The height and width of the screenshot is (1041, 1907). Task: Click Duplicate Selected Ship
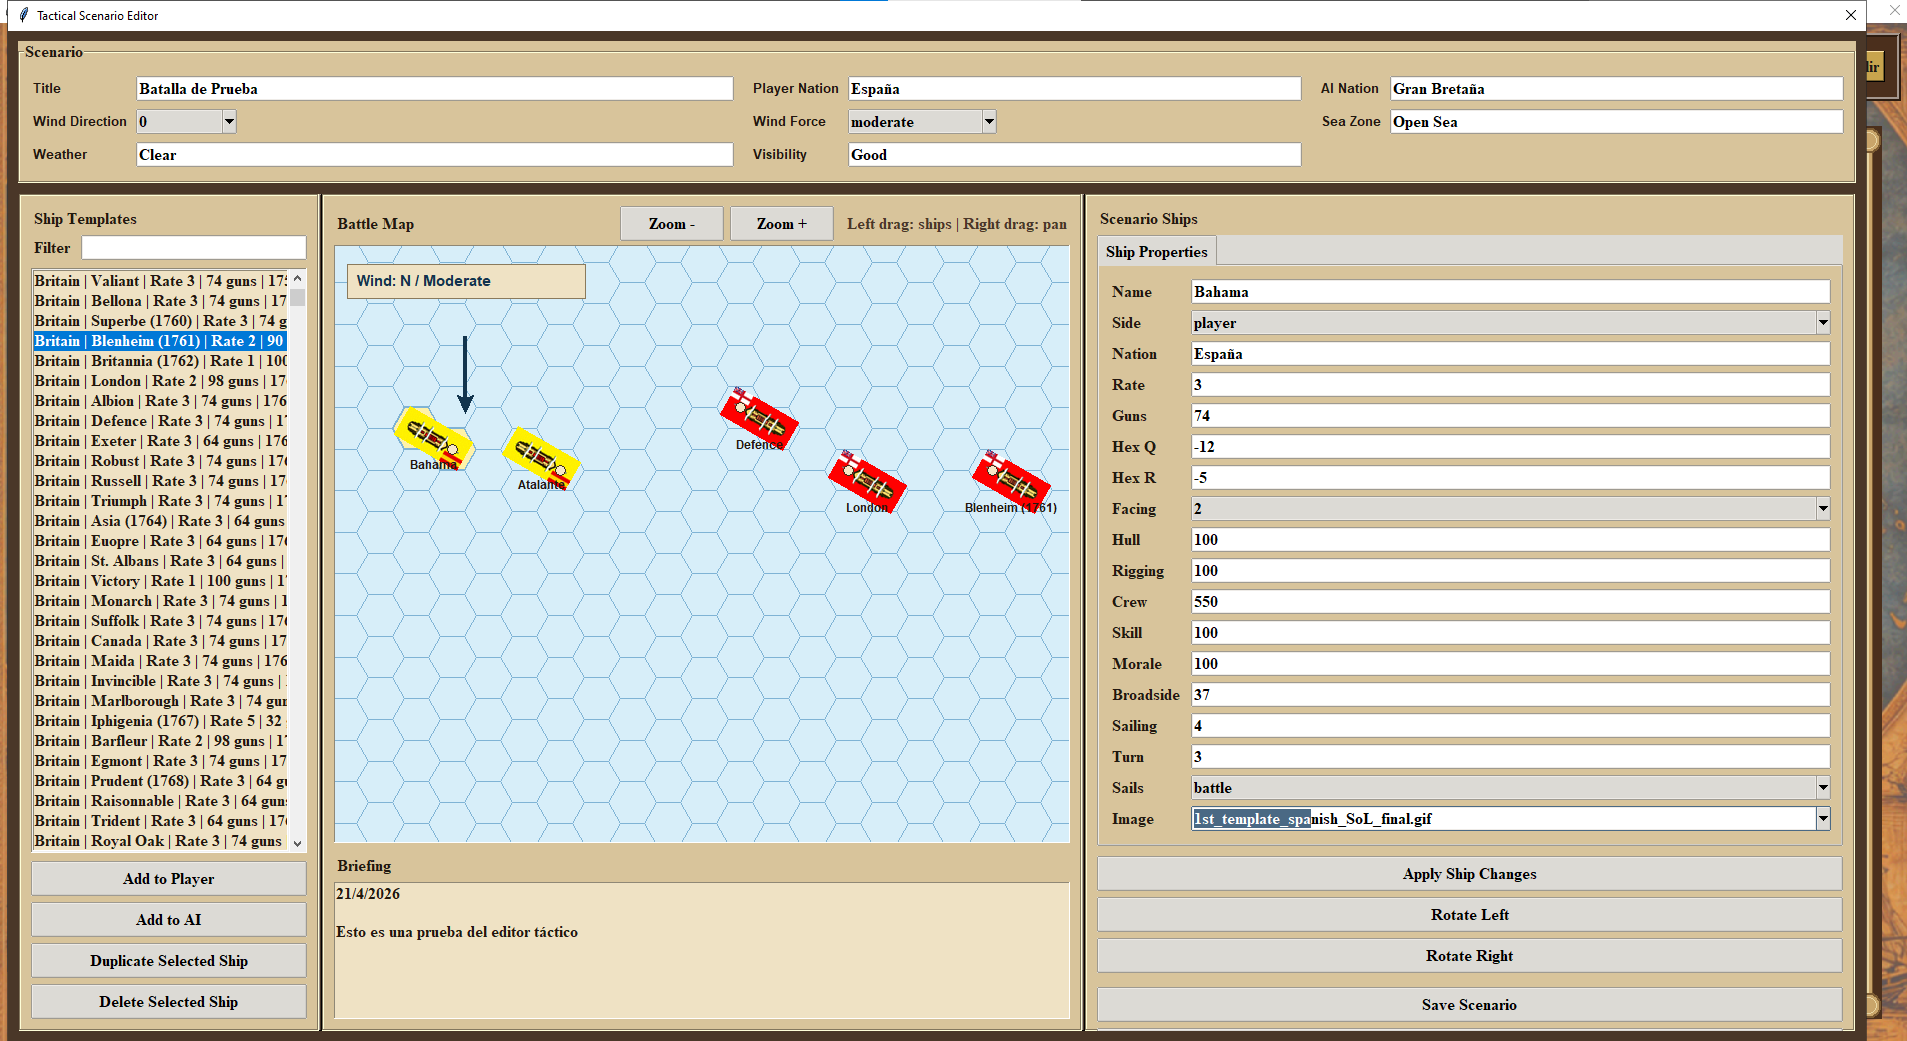[168, 960]
